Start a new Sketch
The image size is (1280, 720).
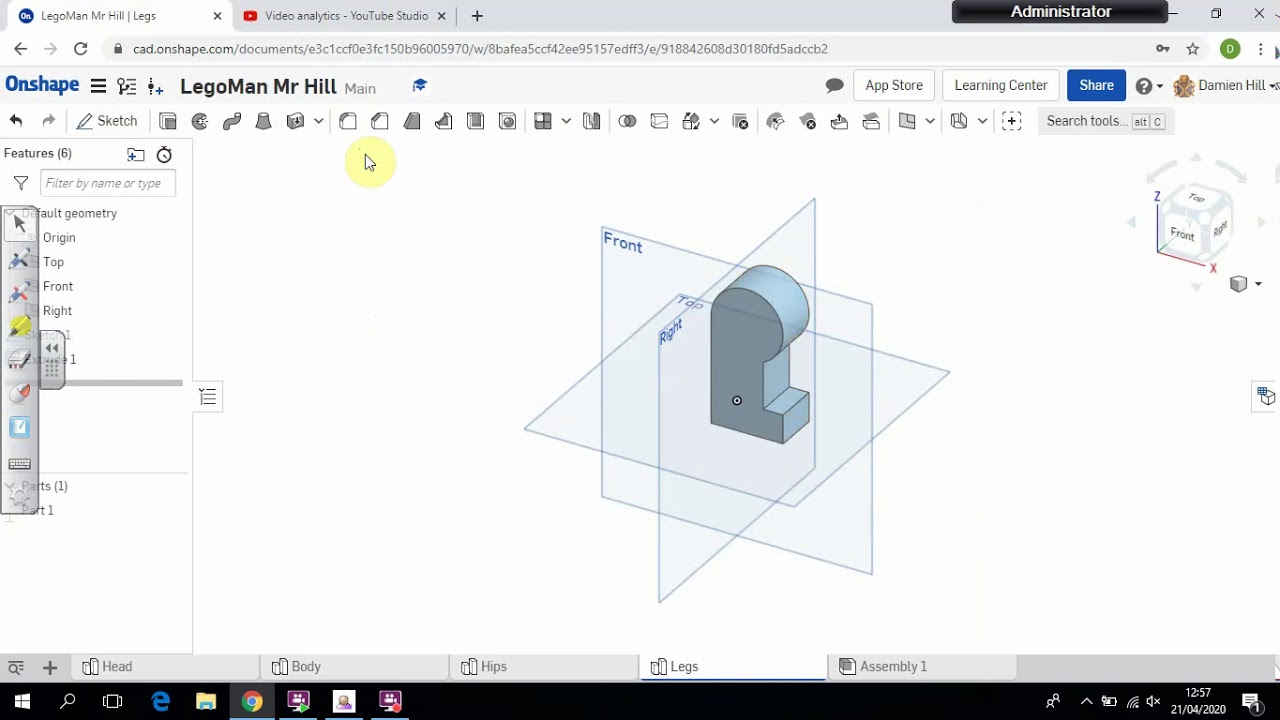point(107,121)
